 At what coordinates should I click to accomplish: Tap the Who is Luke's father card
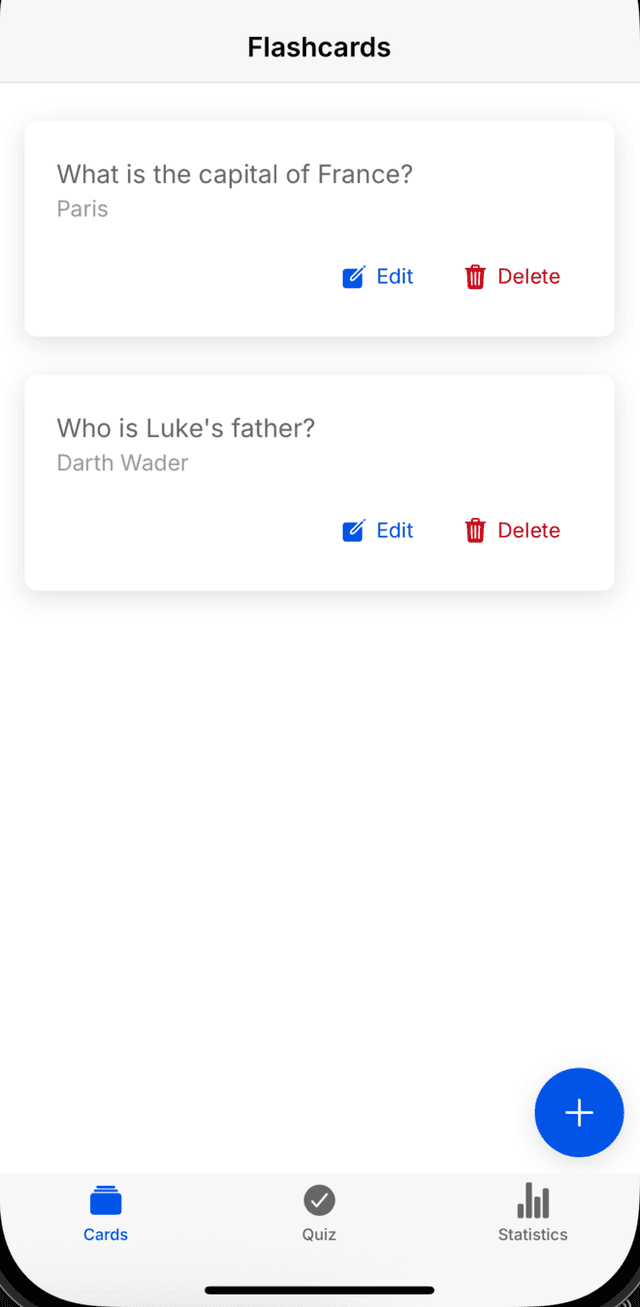186,428
